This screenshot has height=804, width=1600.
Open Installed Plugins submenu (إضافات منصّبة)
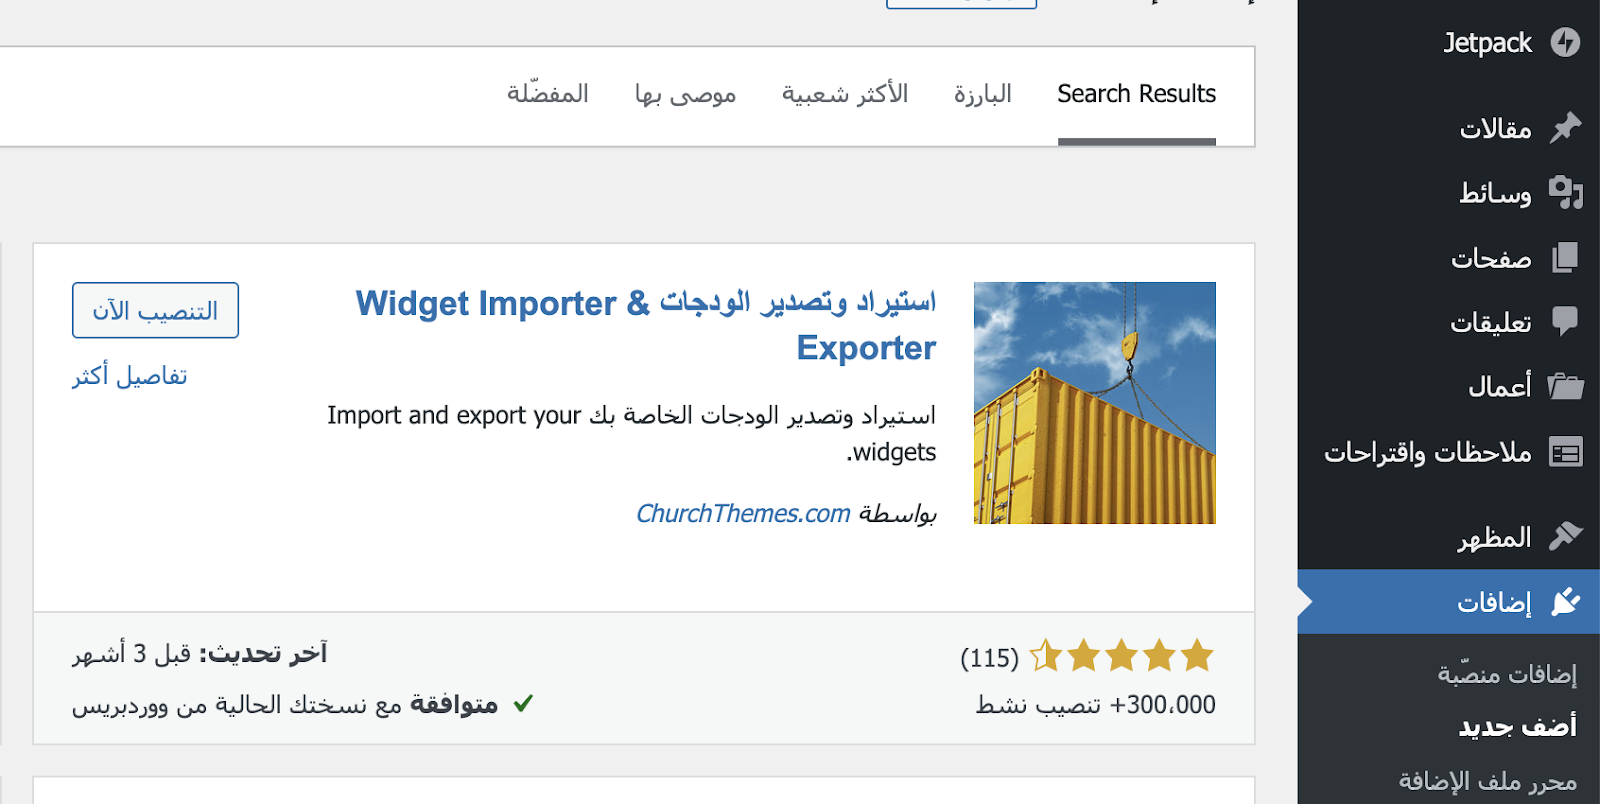pos(1507,673)
